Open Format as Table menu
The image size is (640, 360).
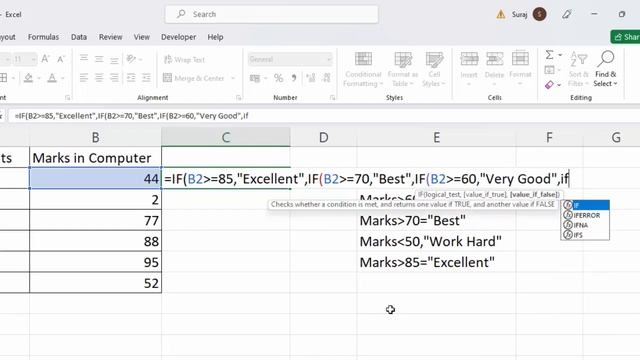(402, 69)
